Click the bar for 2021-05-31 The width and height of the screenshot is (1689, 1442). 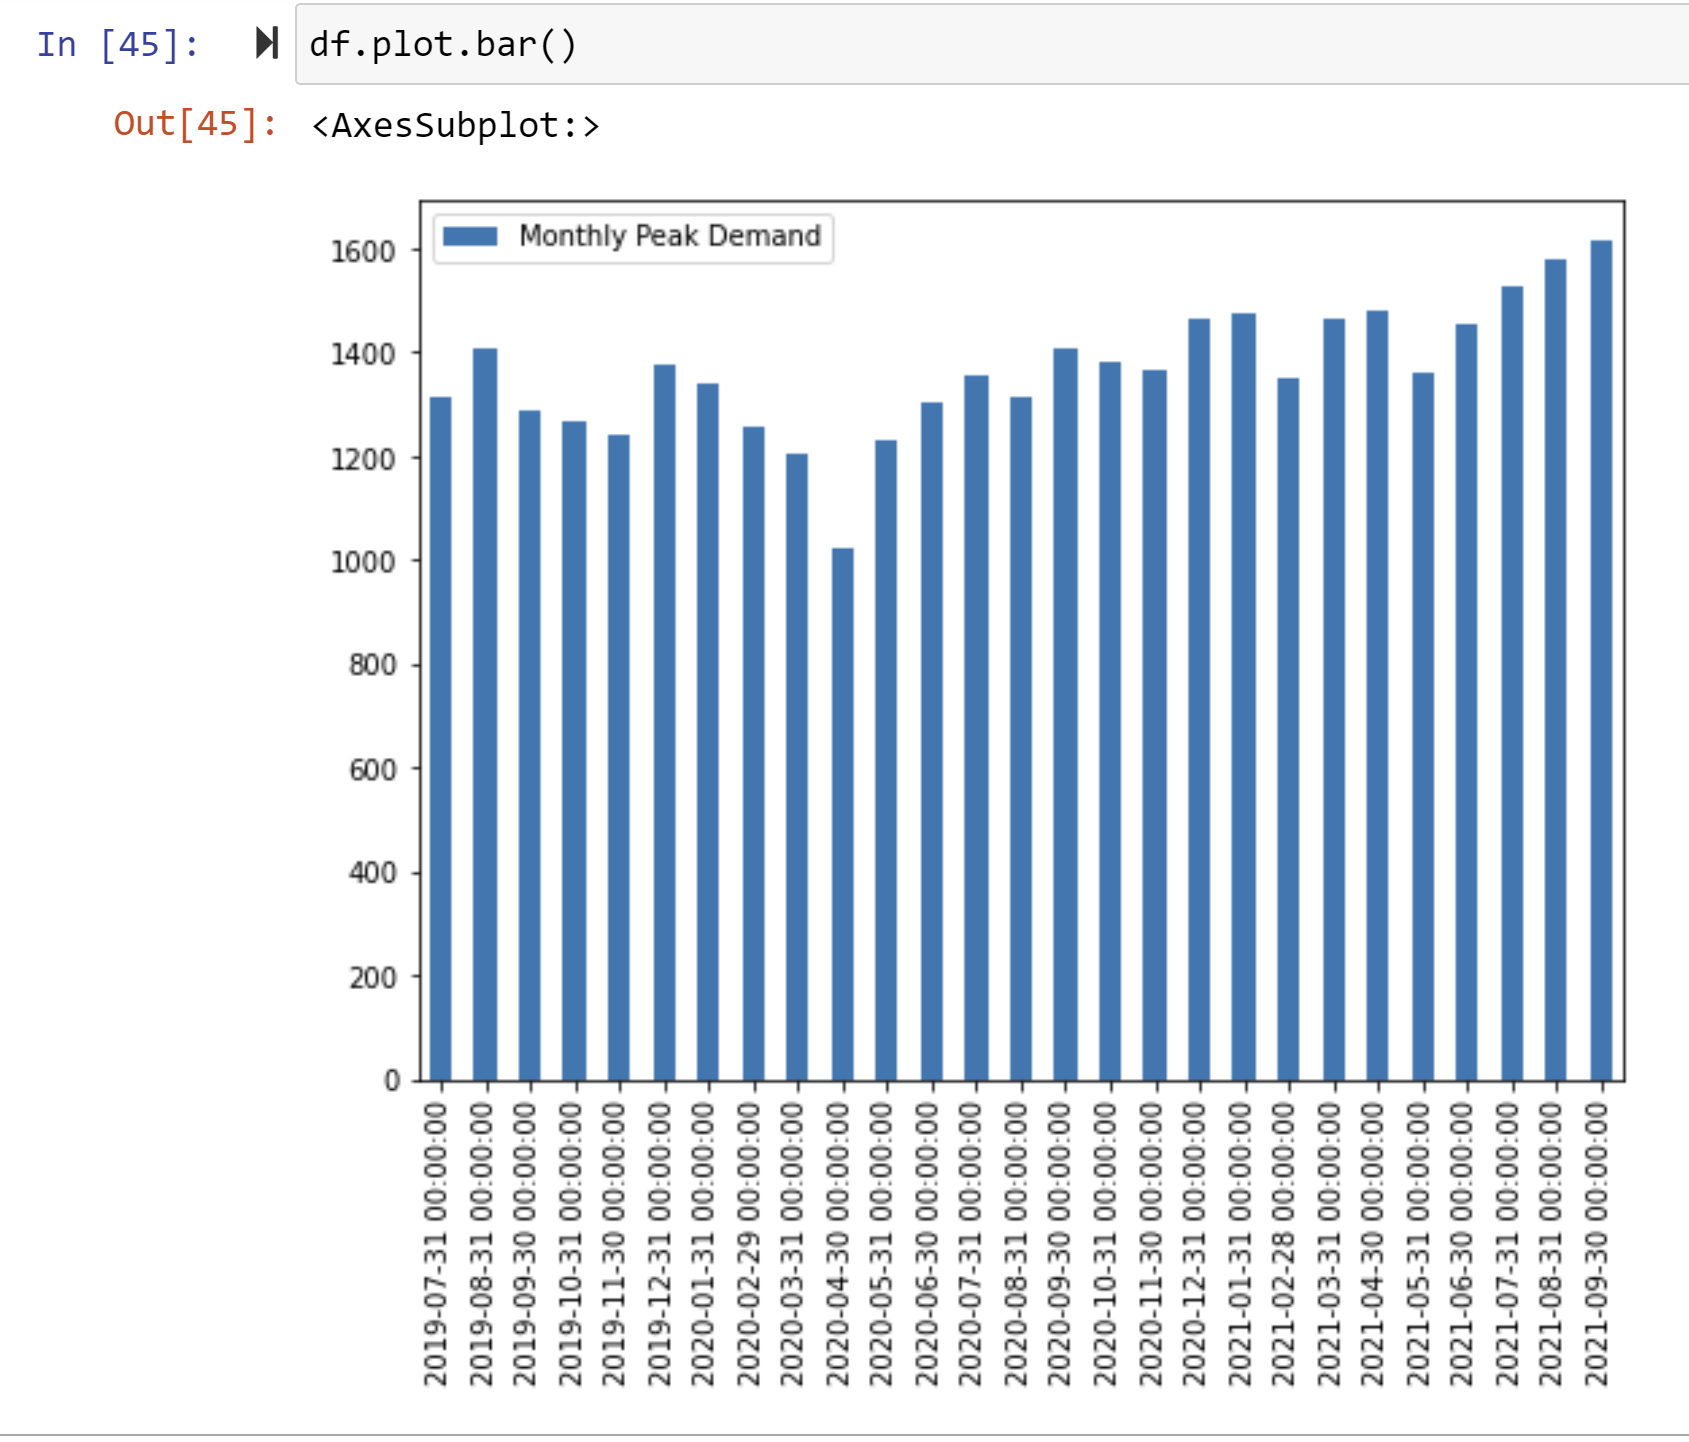coord(1423,726)
